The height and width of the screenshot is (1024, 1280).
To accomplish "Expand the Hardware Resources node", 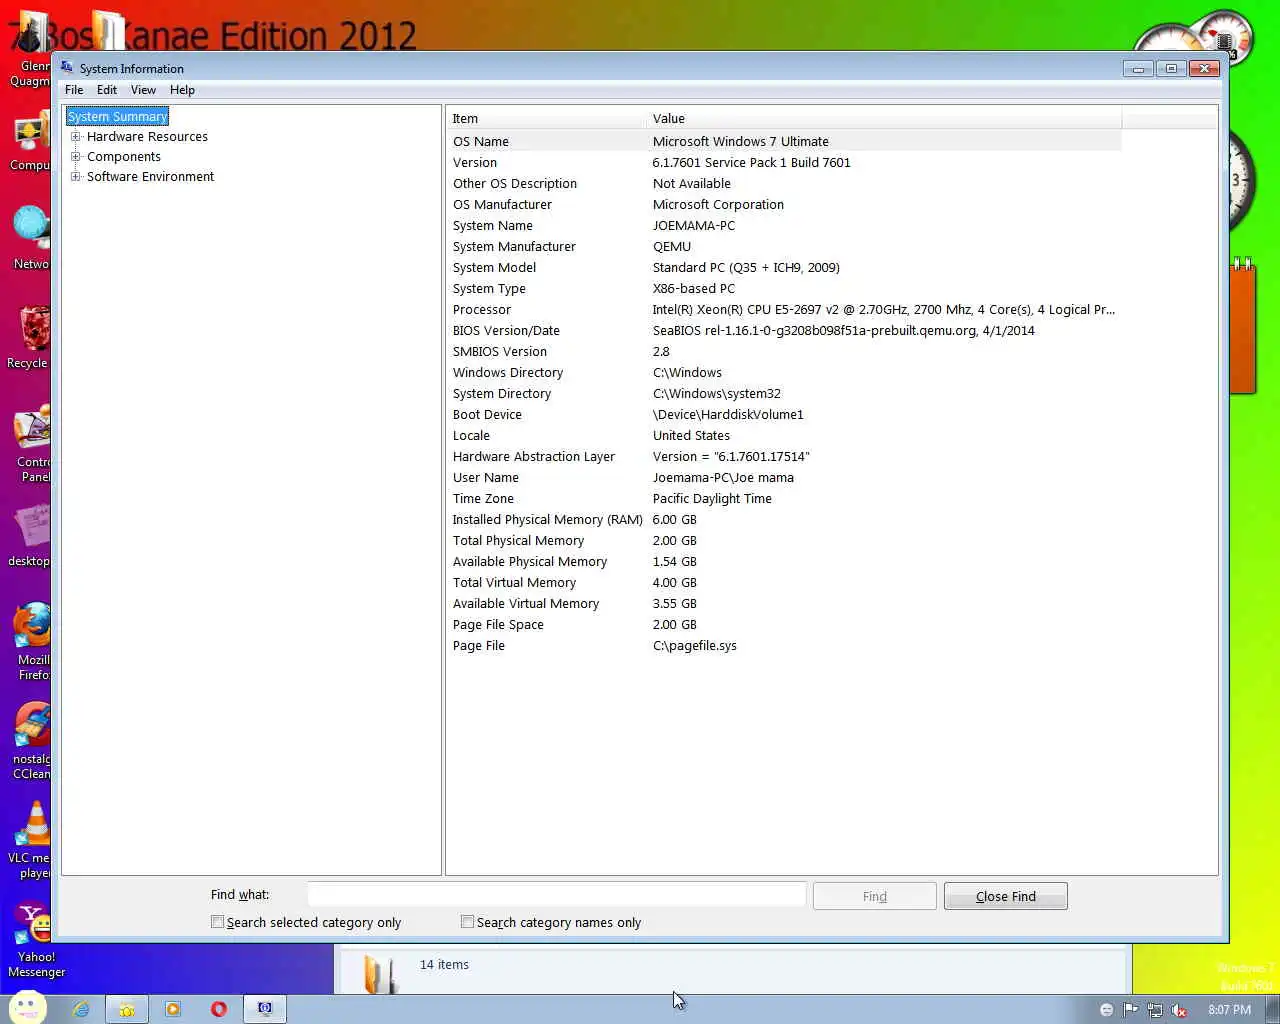I will [x=76, y=137].
